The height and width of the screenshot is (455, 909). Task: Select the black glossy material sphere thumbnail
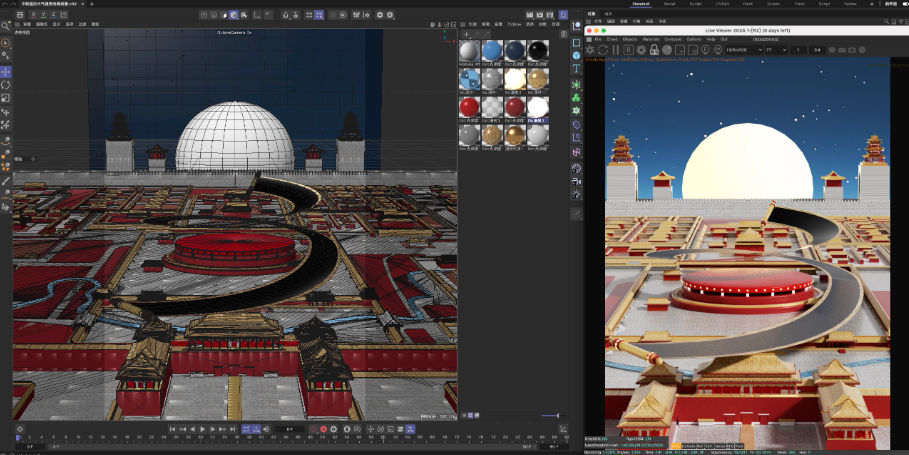pyautogui.click(x=538, y=51)
